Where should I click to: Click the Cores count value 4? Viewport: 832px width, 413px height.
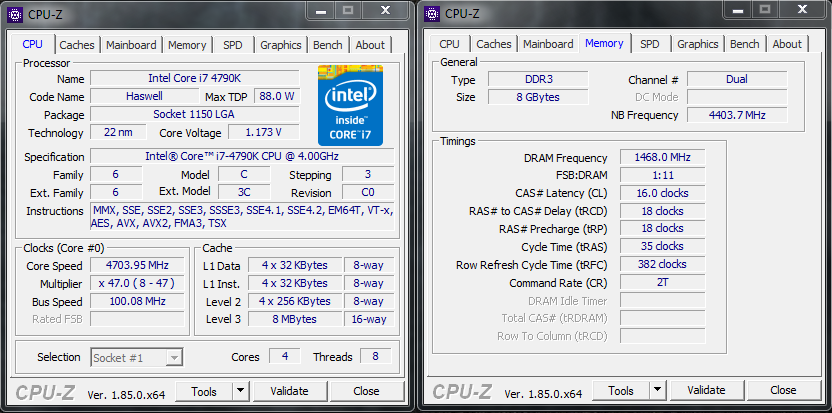(285, 357)
